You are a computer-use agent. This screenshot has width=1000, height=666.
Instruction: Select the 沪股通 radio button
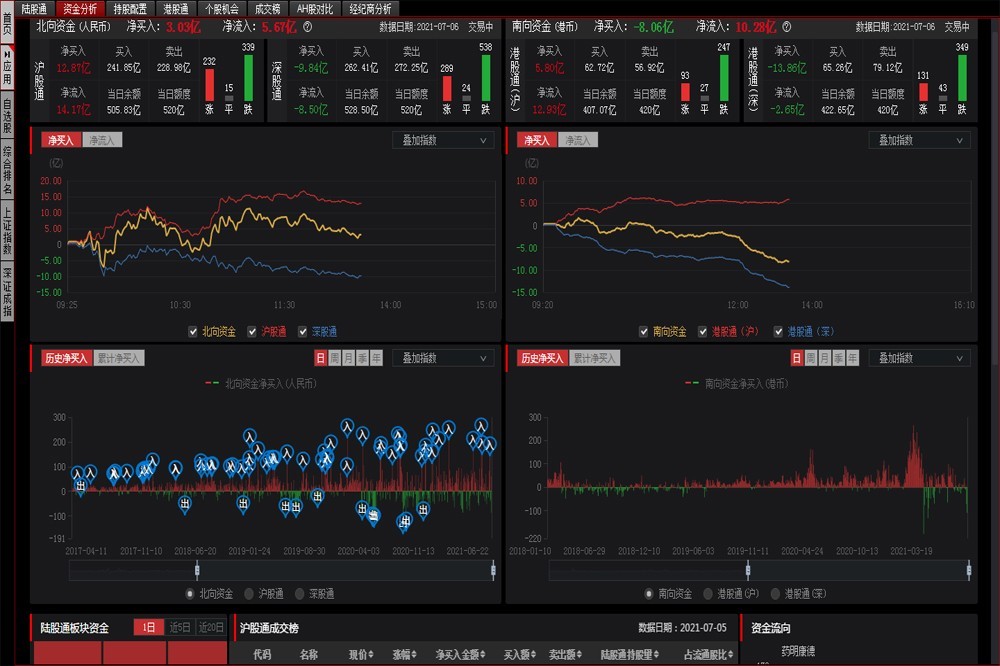[x=249, y=594]
